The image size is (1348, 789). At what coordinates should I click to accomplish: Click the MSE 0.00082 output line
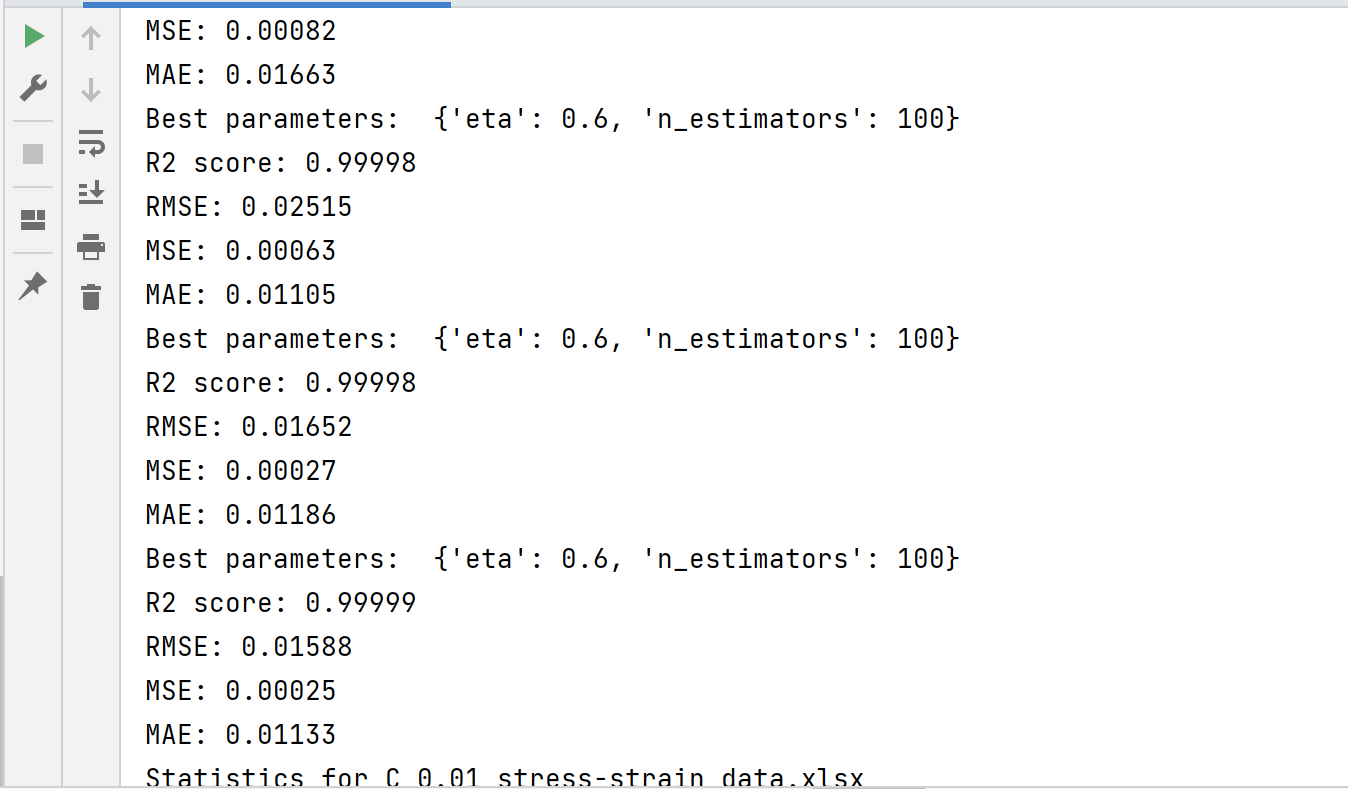[x=240, y=30]
